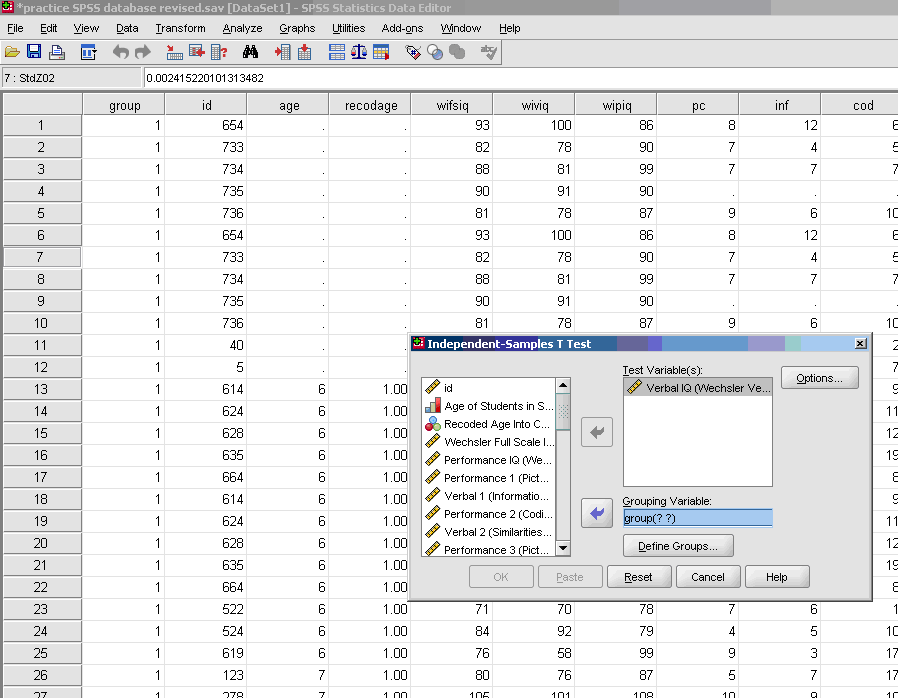Move the variable out of Grouping Variable with the blue arrow

(597, 513)
